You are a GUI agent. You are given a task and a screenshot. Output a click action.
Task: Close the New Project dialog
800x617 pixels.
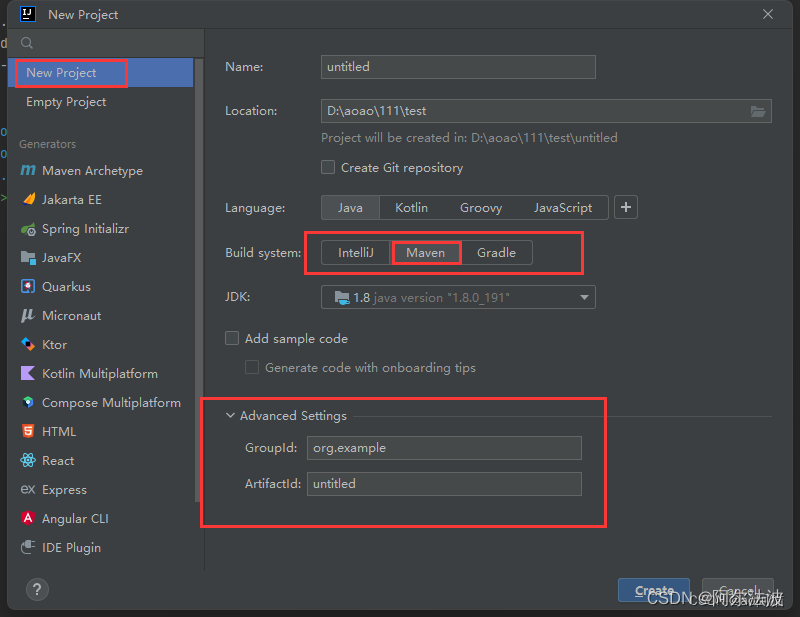[768, 14]
